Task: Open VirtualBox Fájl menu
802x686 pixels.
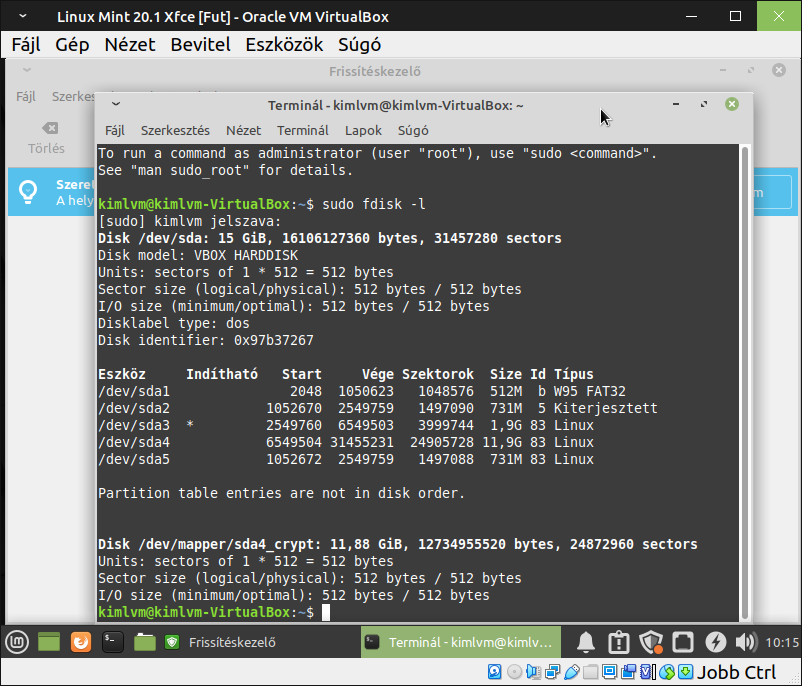Action: coord(26,45)
